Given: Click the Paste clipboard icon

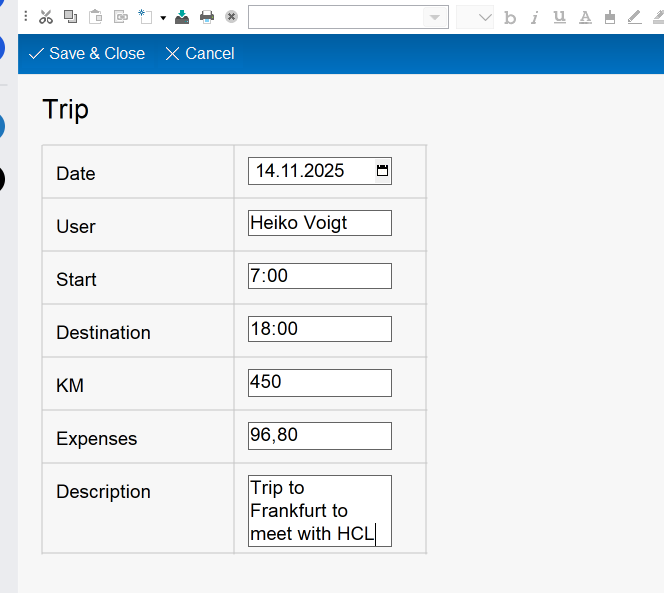Looking at the screenshot, I should pos(95,17).
